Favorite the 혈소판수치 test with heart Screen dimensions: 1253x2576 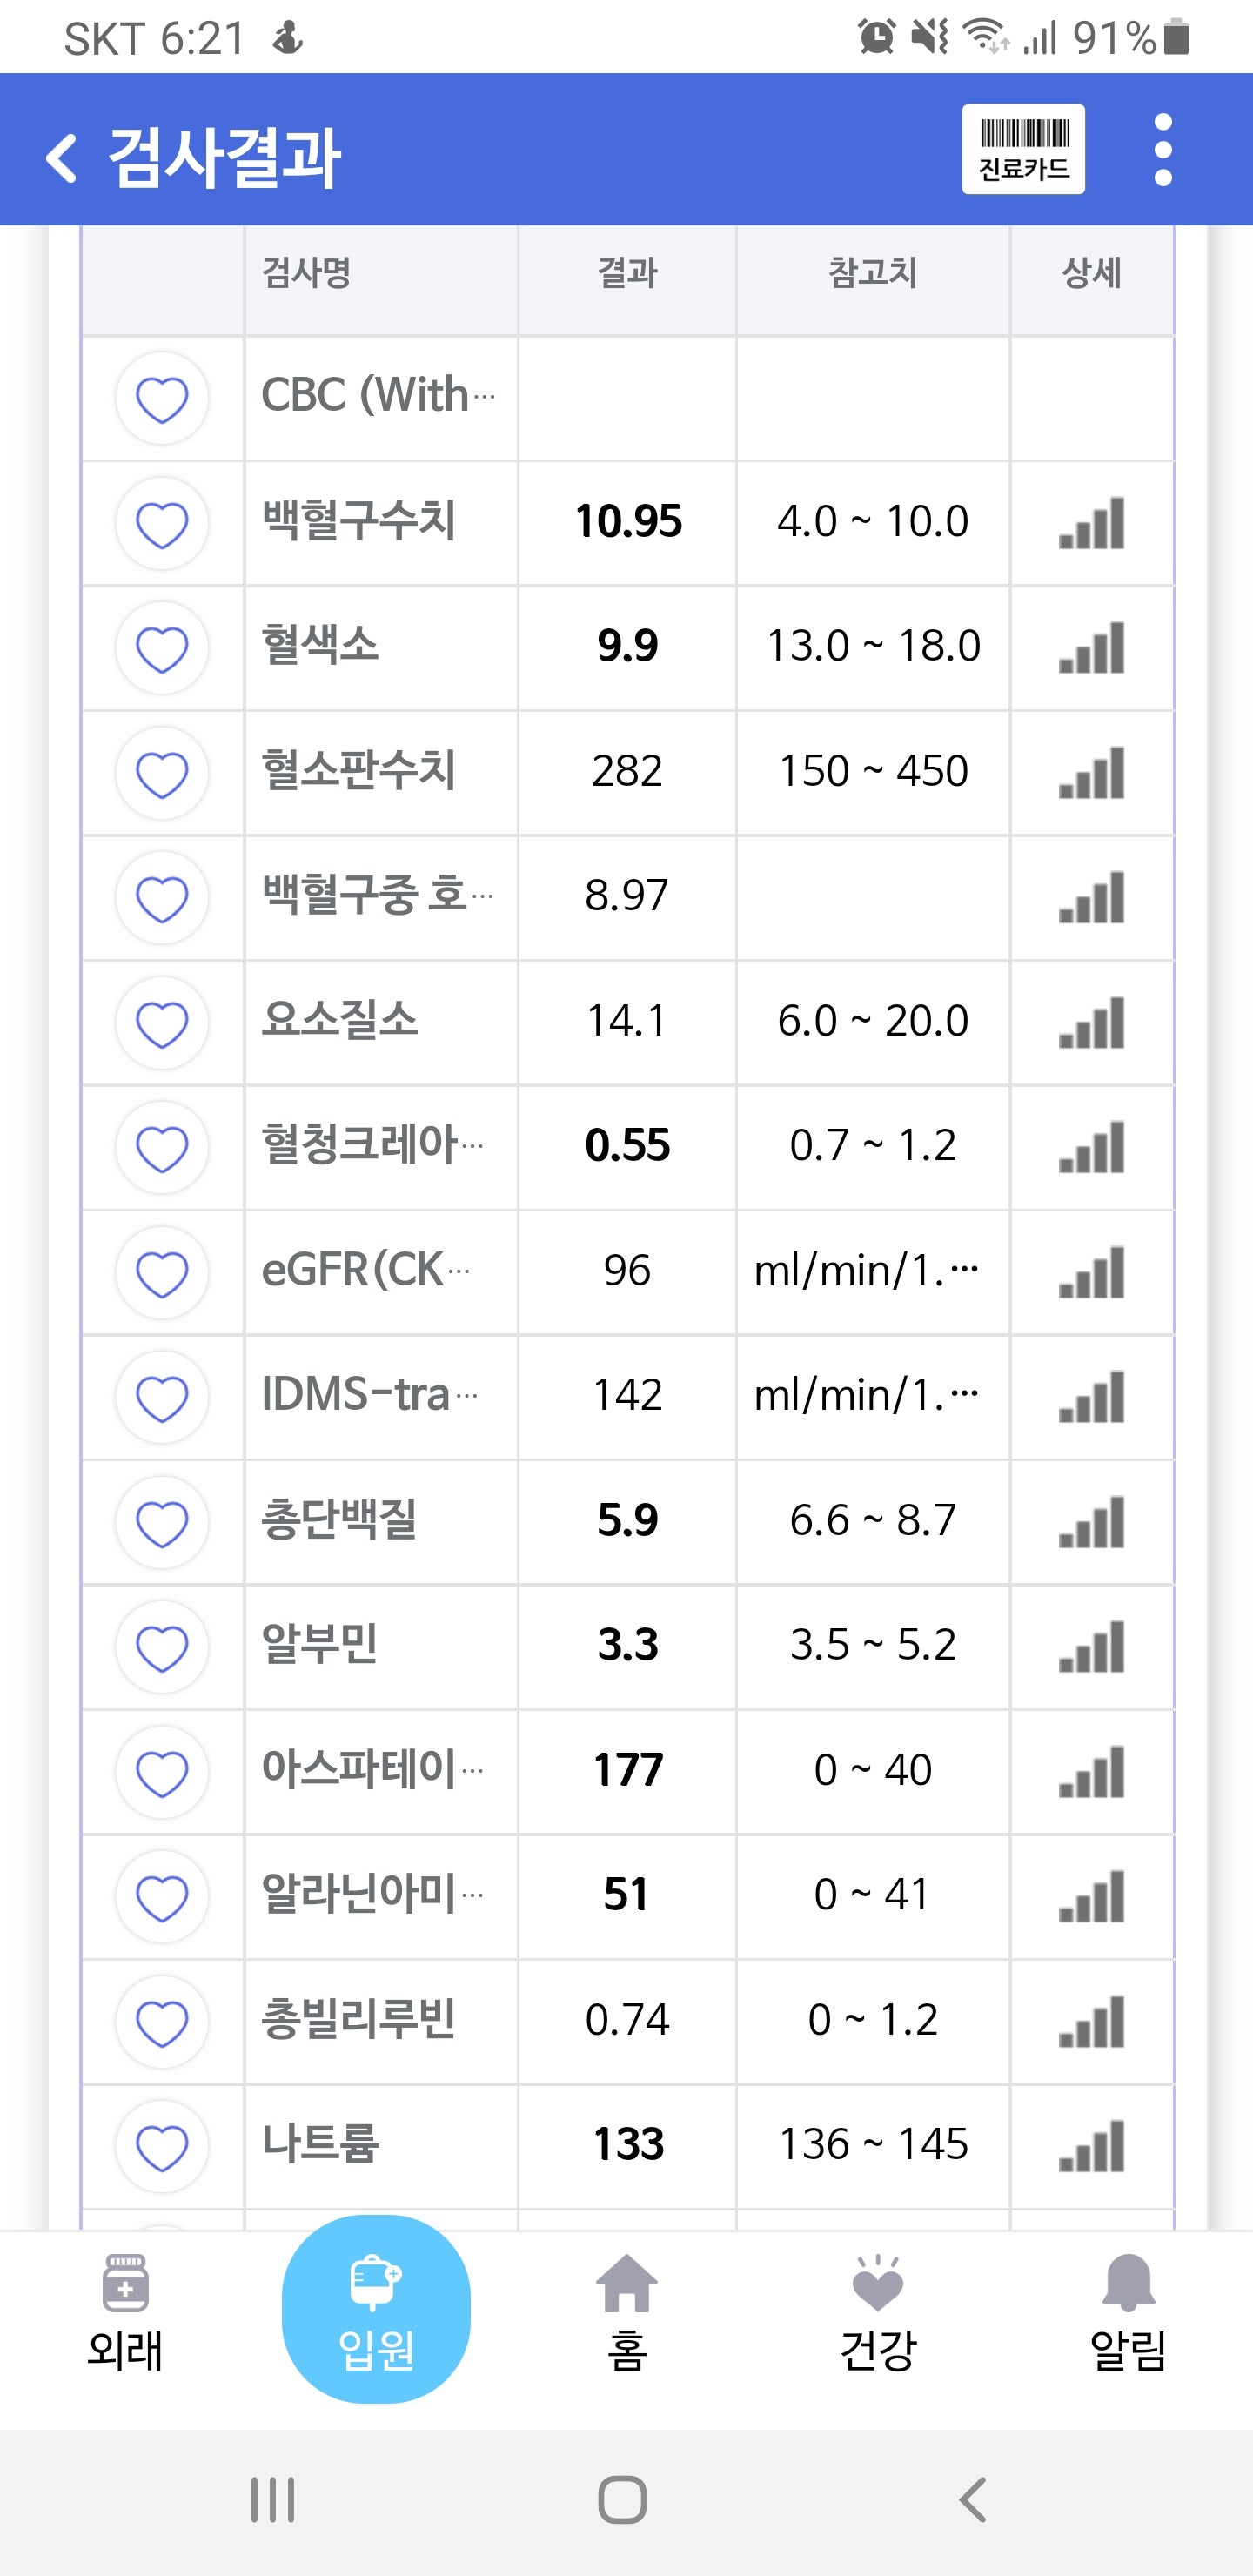click(x=162, y=773)
